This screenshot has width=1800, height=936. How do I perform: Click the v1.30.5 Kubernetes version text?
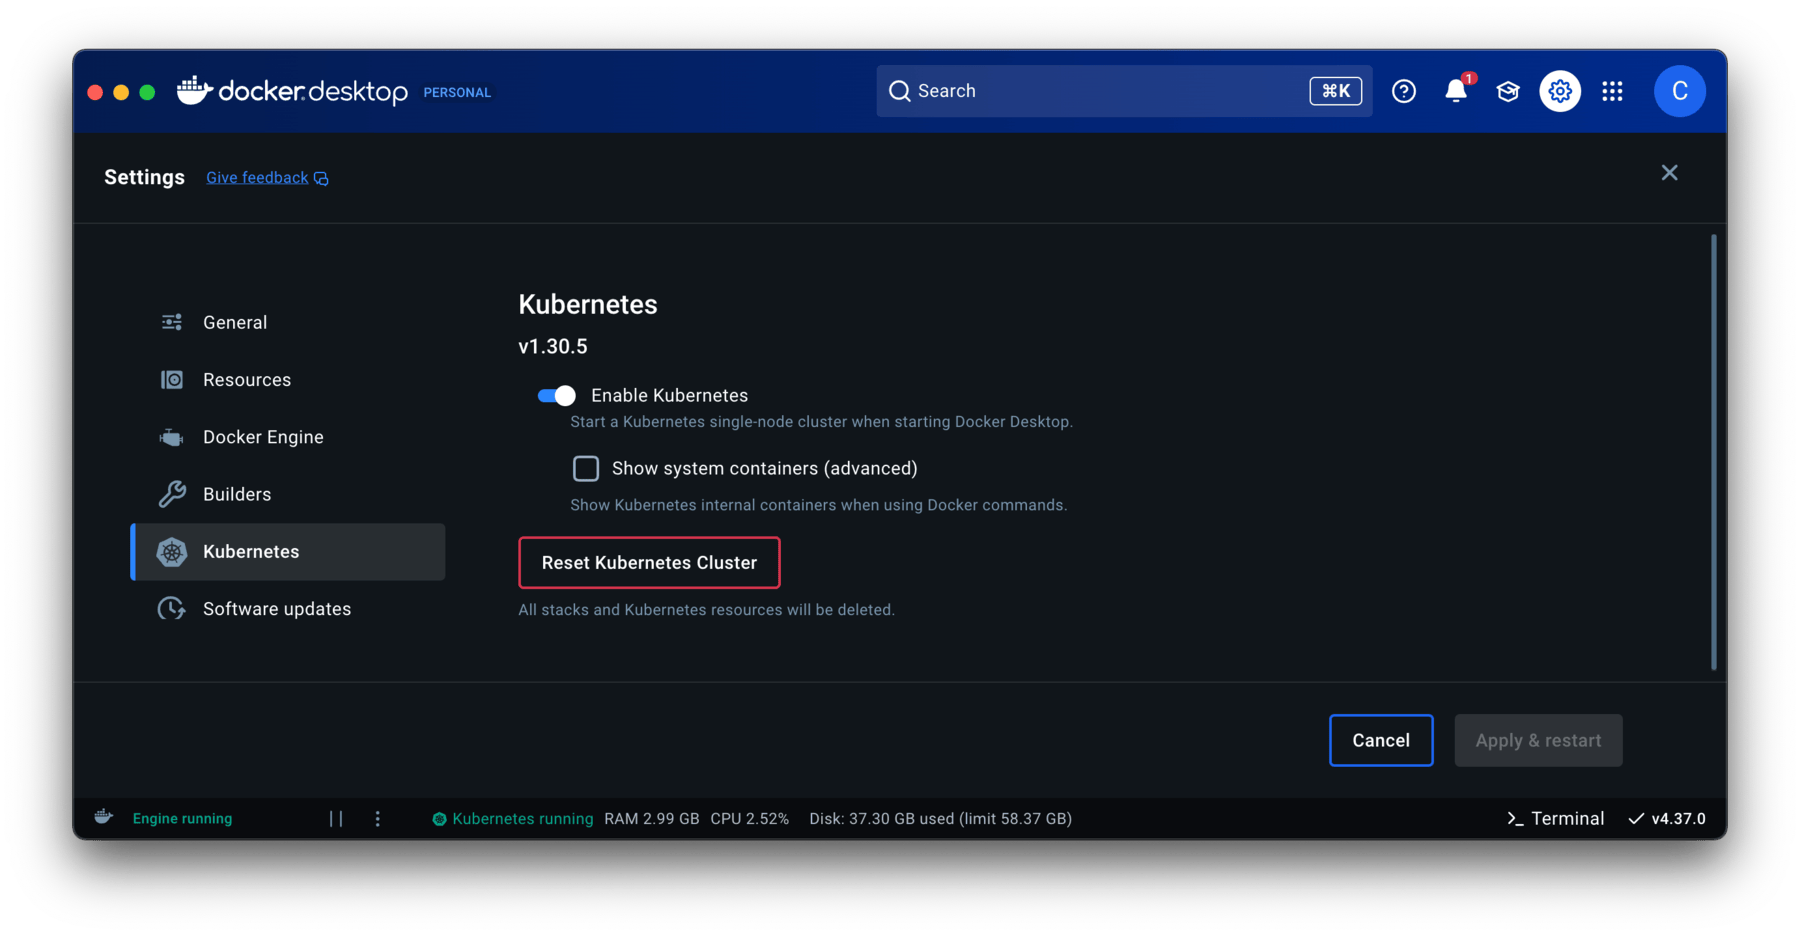553,346
